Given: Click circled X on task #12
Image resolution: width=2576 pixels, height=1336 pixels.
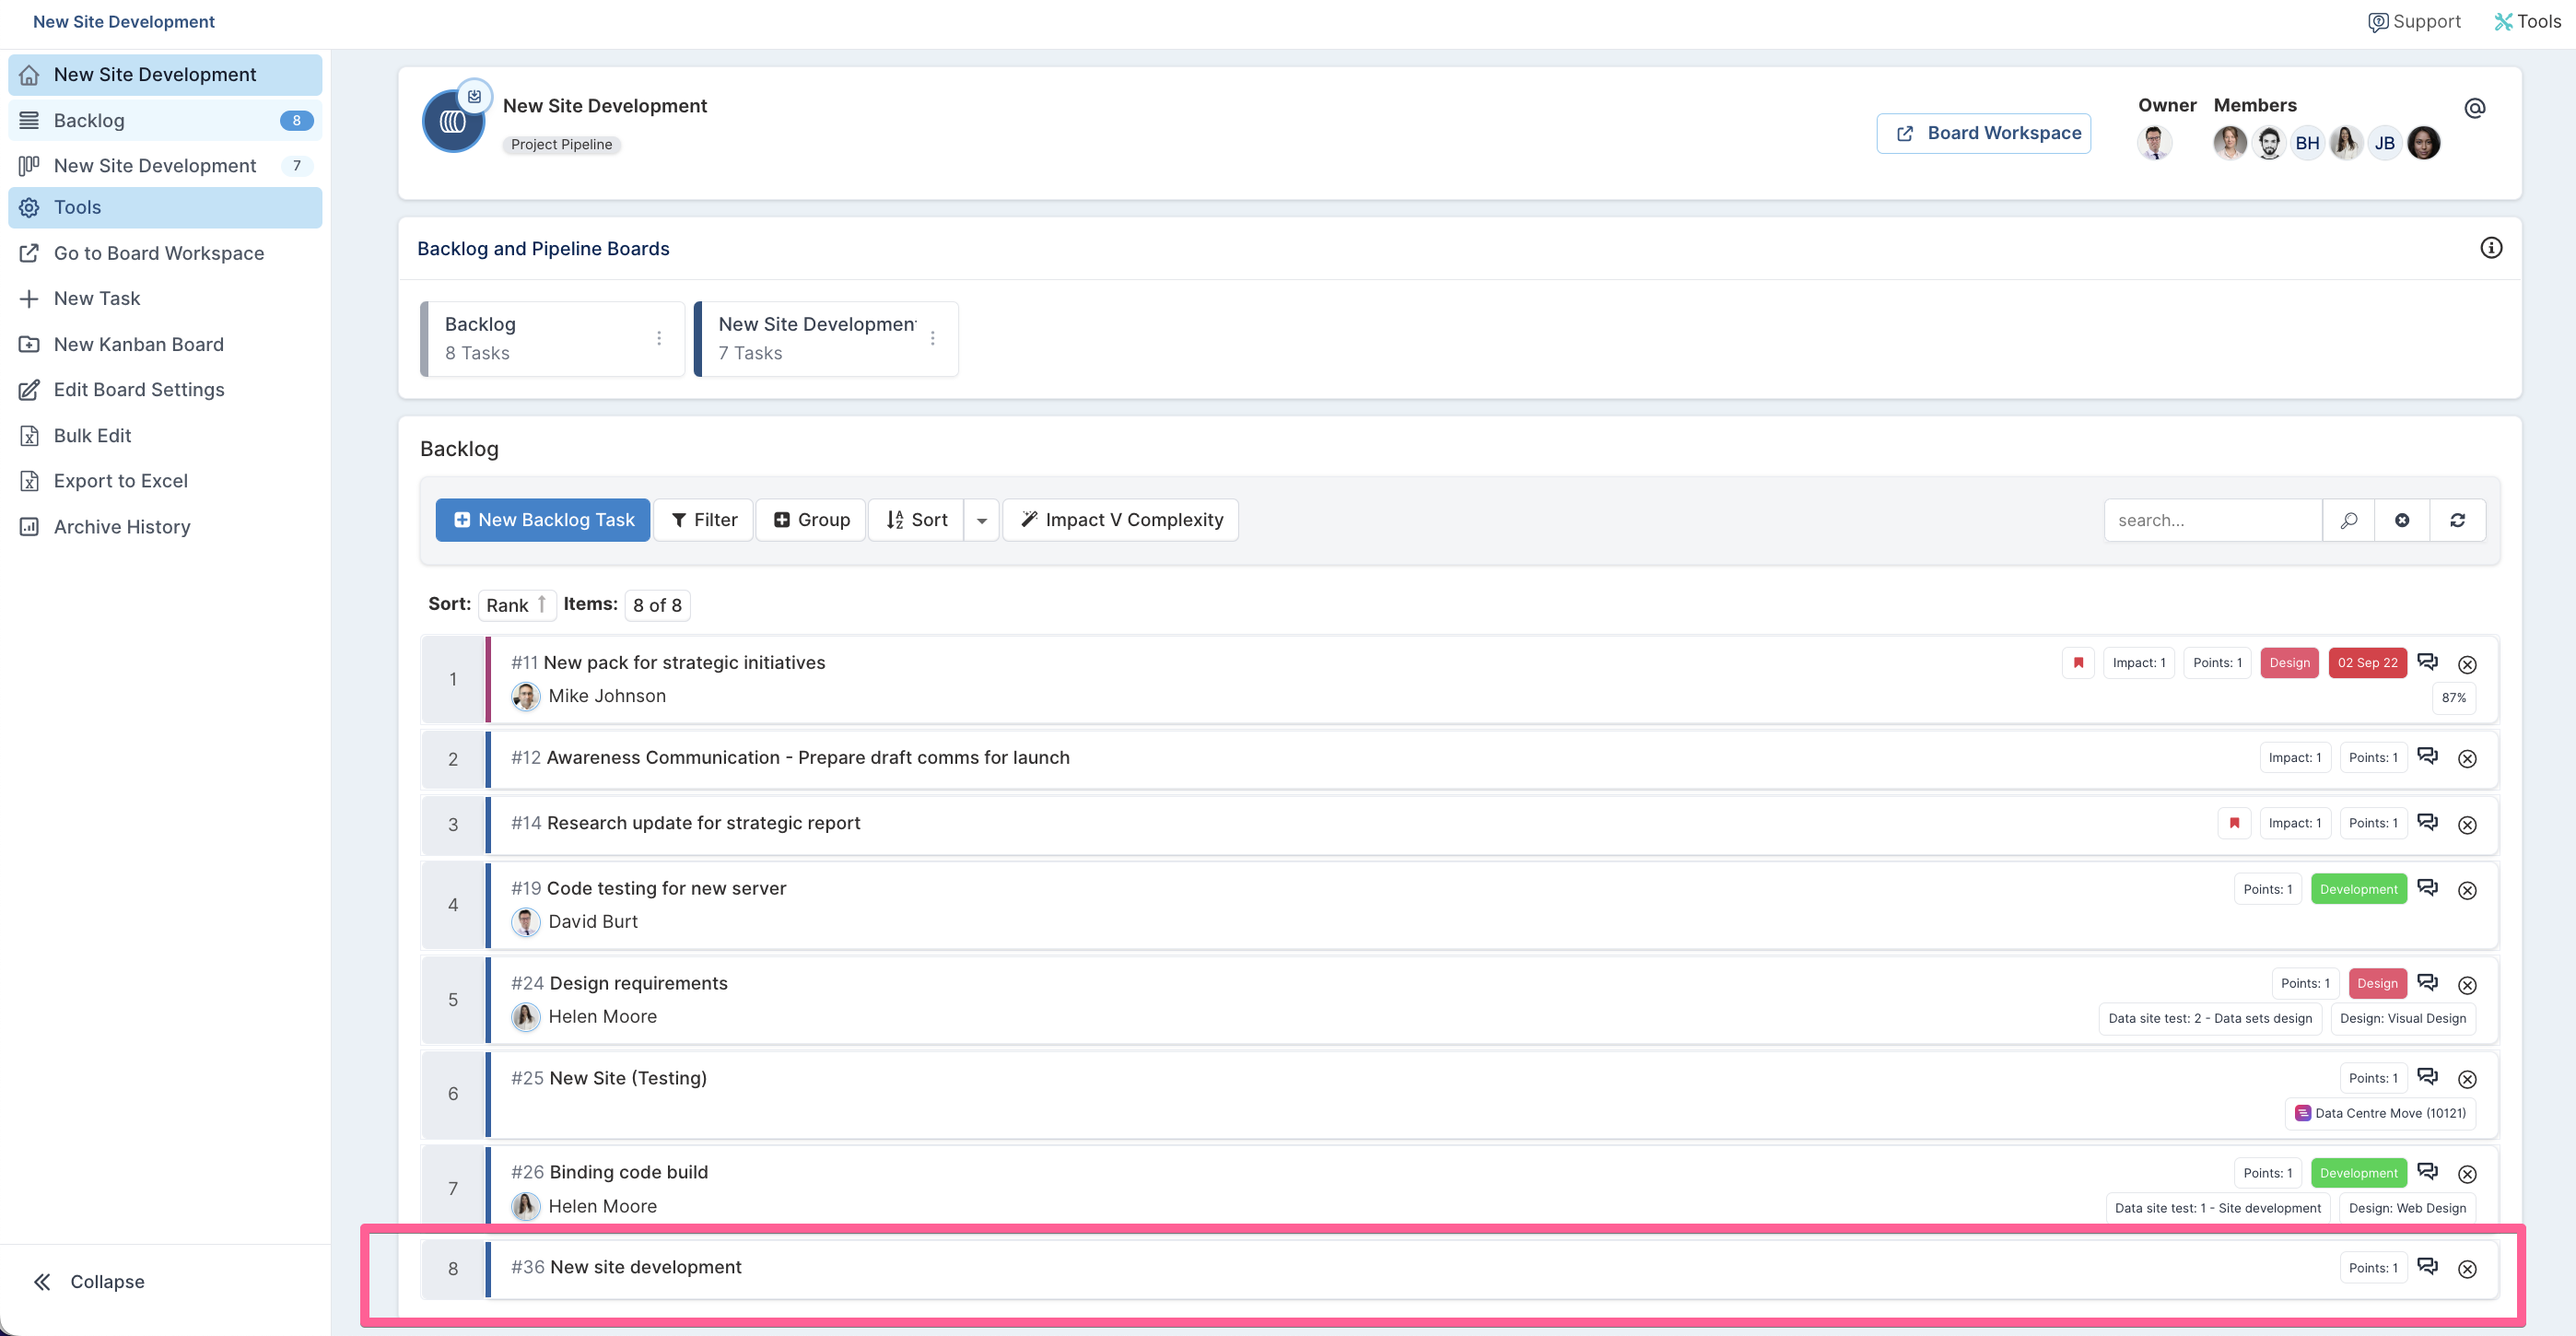Looking at the screenshot, I should 2467,759.
